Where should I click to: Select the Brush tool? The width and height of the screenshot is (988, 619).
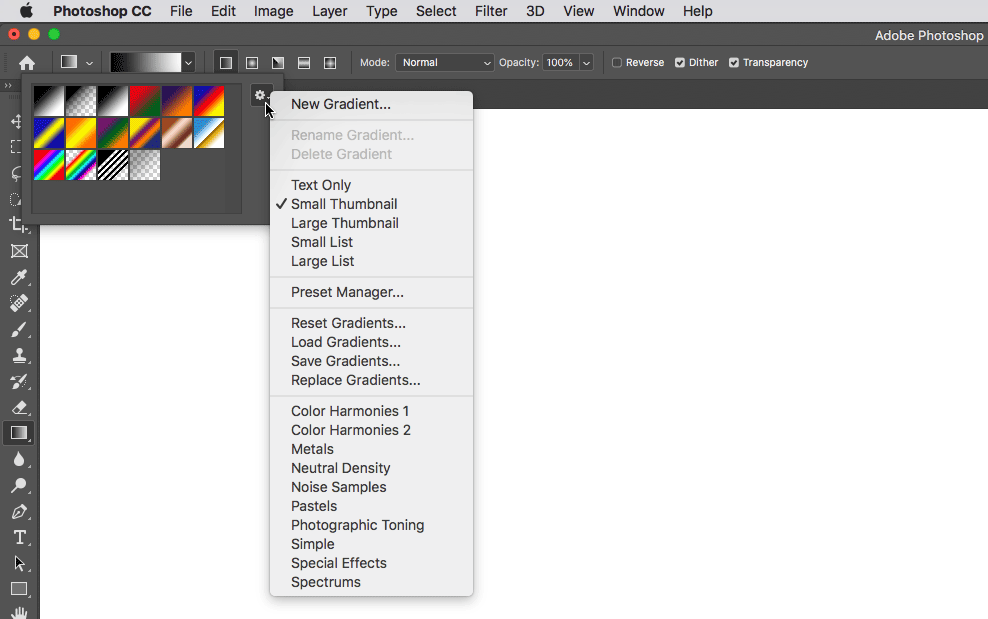click(20, 329)
